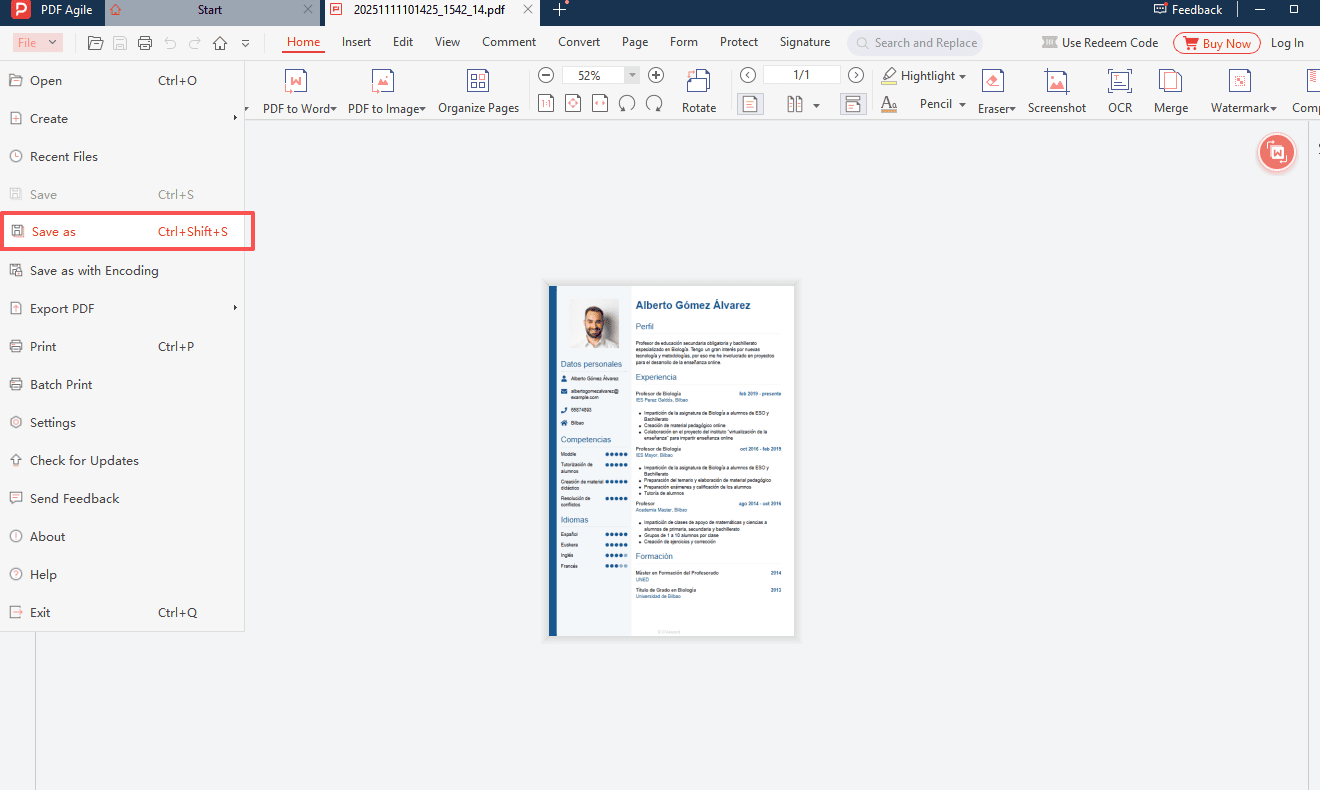Select the actual size 1:1 view icon
This screenshot has width=1320, height=790.
(546, 103)
